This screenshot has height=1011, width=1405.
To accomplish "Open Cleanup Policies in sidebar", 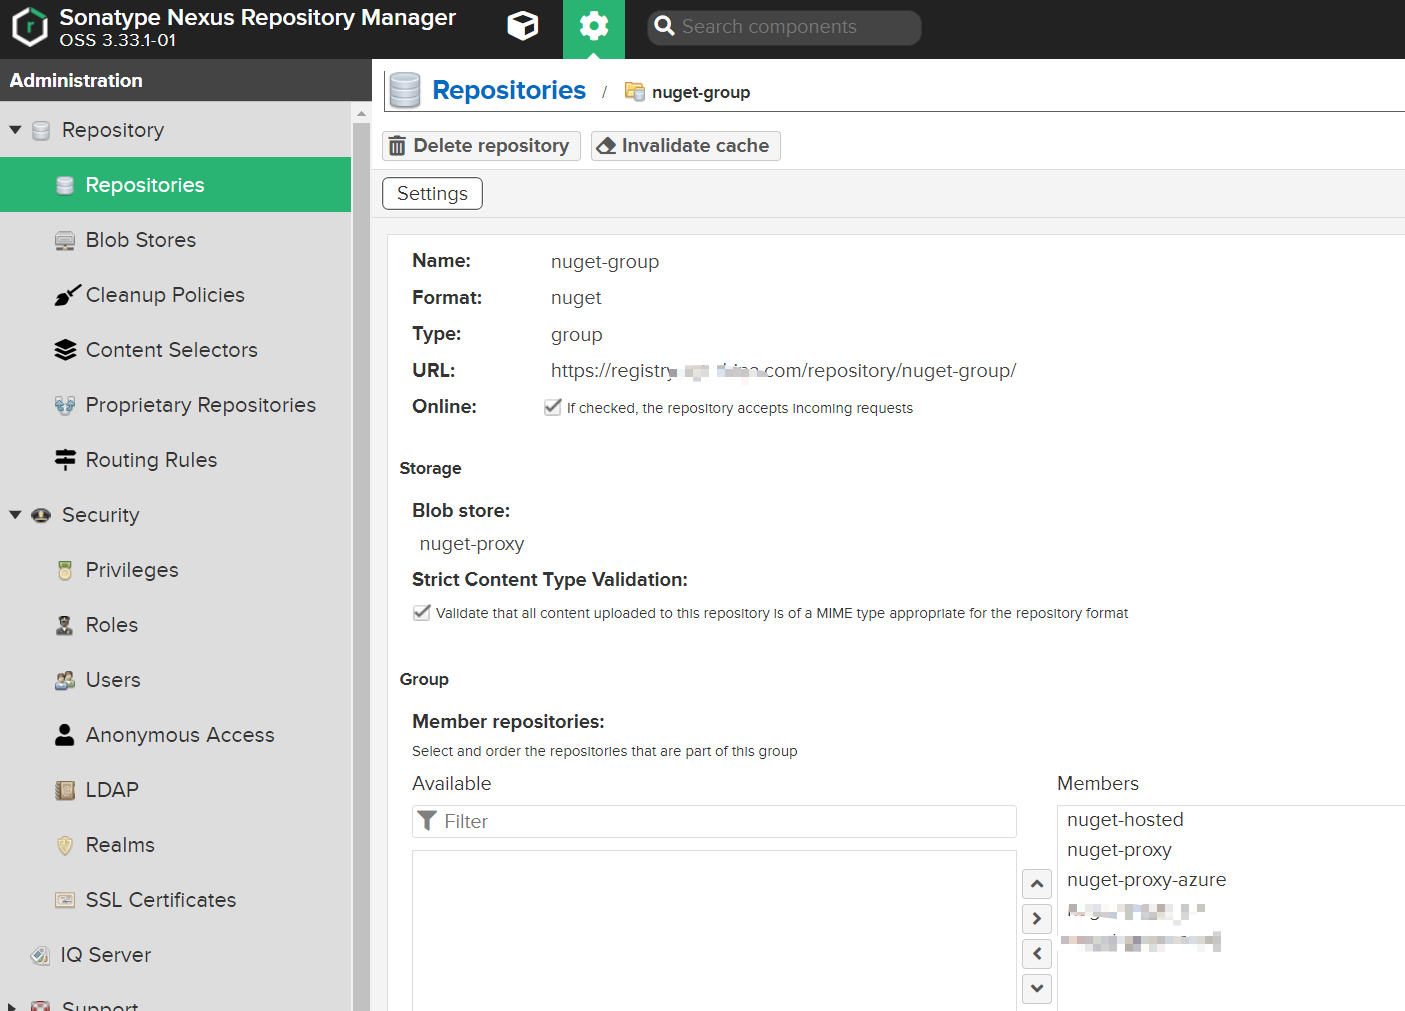I will click(x=175, y=295).
